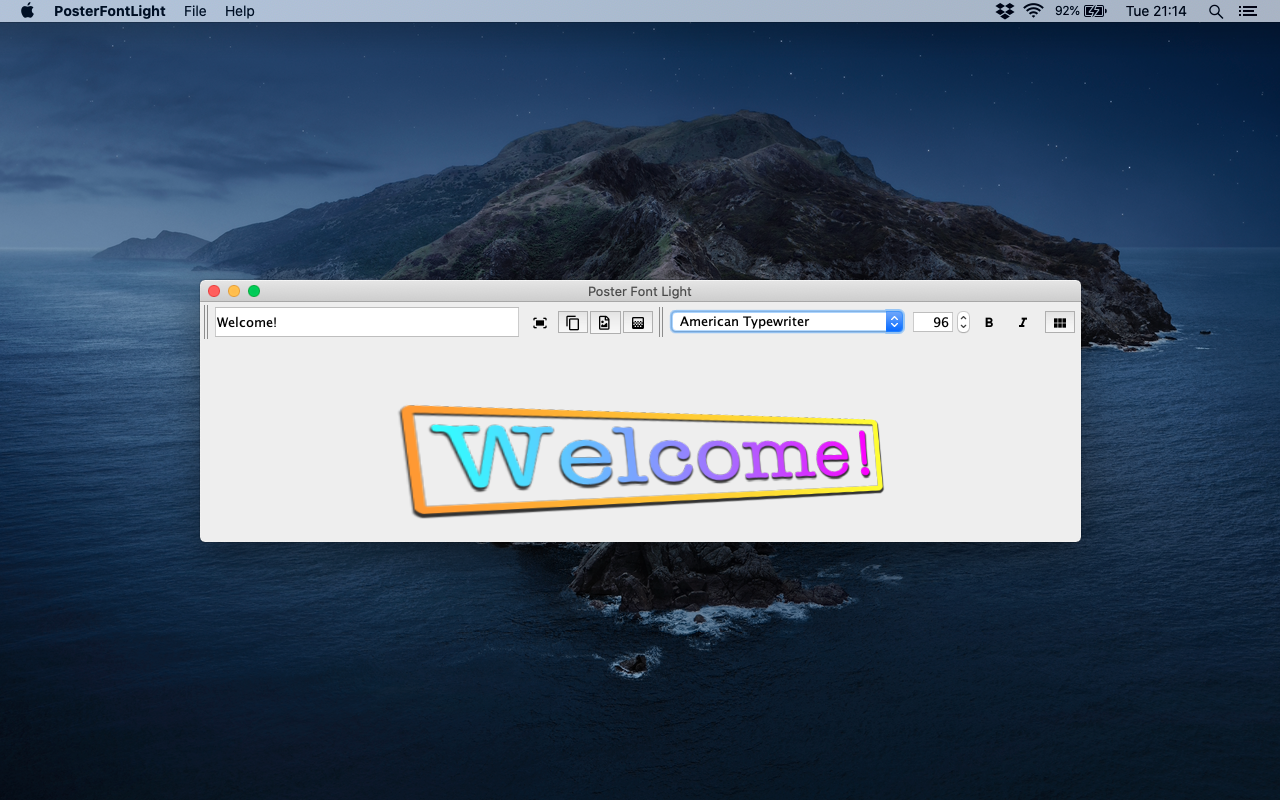Click the save image file icon

[x=605, y=322]
